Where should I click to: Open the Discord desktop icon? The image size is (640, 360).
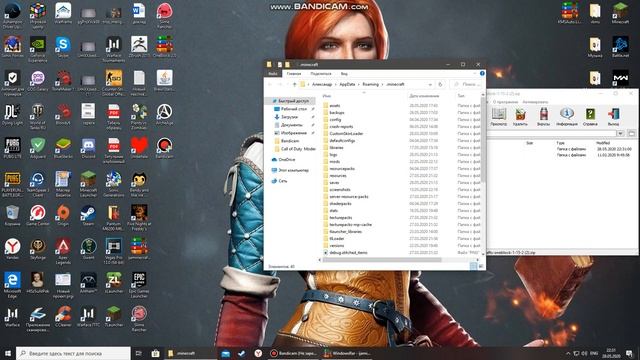point(88,147)
